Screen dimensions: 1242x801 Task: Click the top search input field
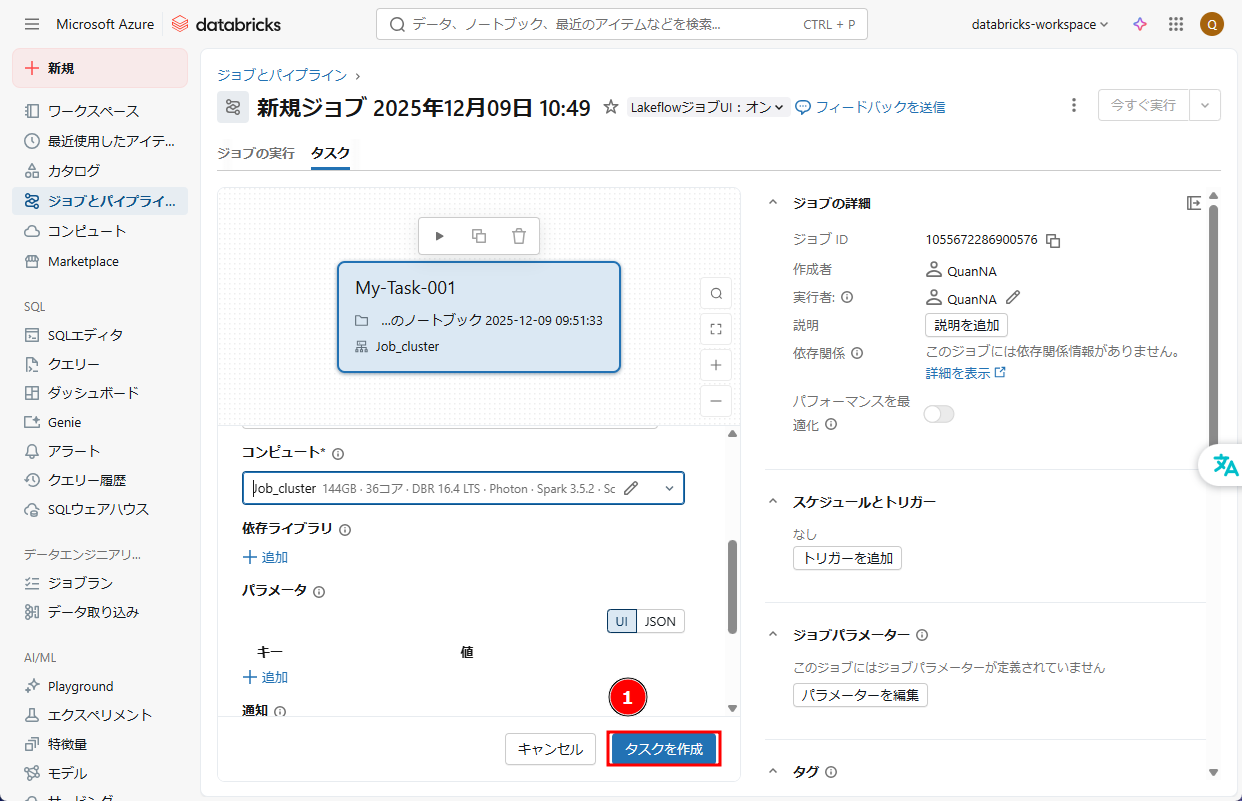pyautogui.click(x=590, y=24)
